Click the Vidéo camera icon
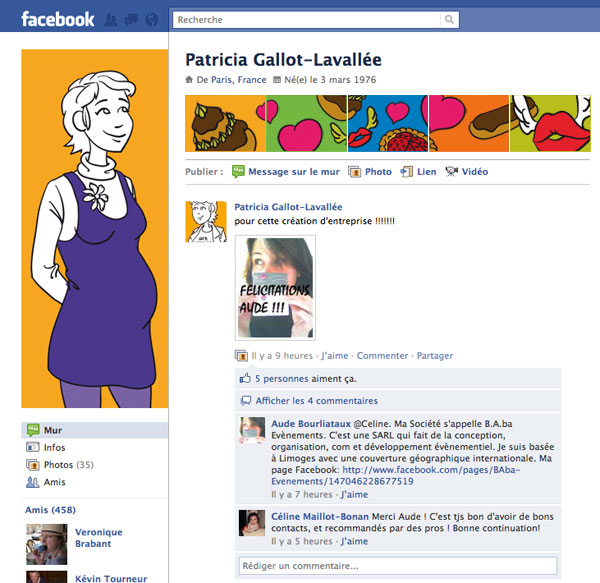 452,172
